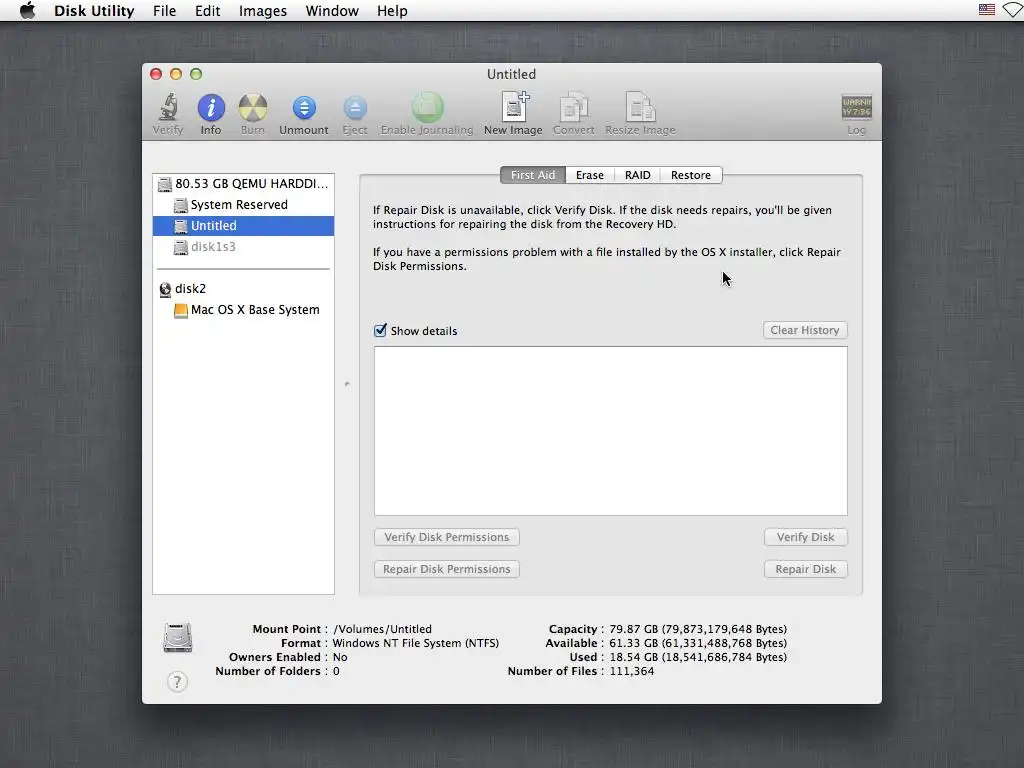This screenshot has width=1024, height=768.
Task: Click the Untitled window title text
Action: (x=511, y=74)
